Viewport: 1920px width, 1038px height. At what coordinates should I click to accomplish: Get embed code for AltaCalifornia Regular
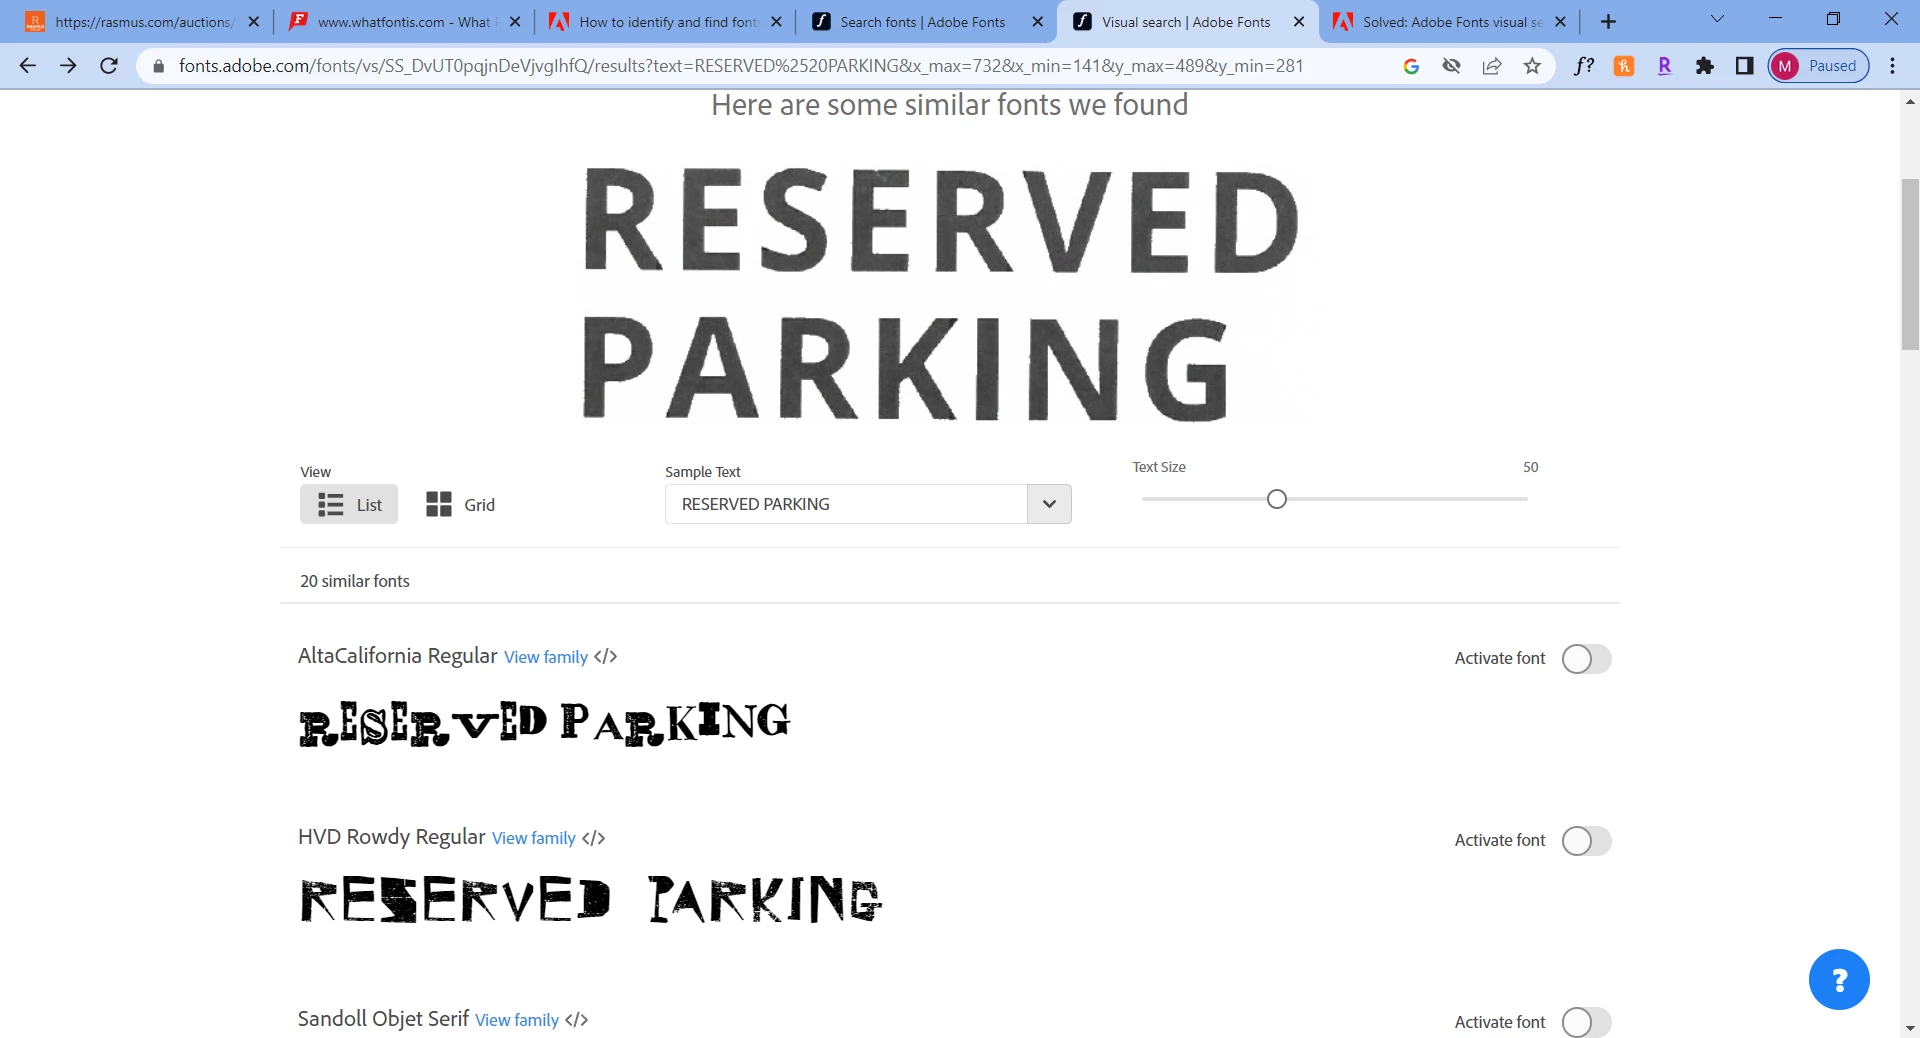[x=605, y=657]
